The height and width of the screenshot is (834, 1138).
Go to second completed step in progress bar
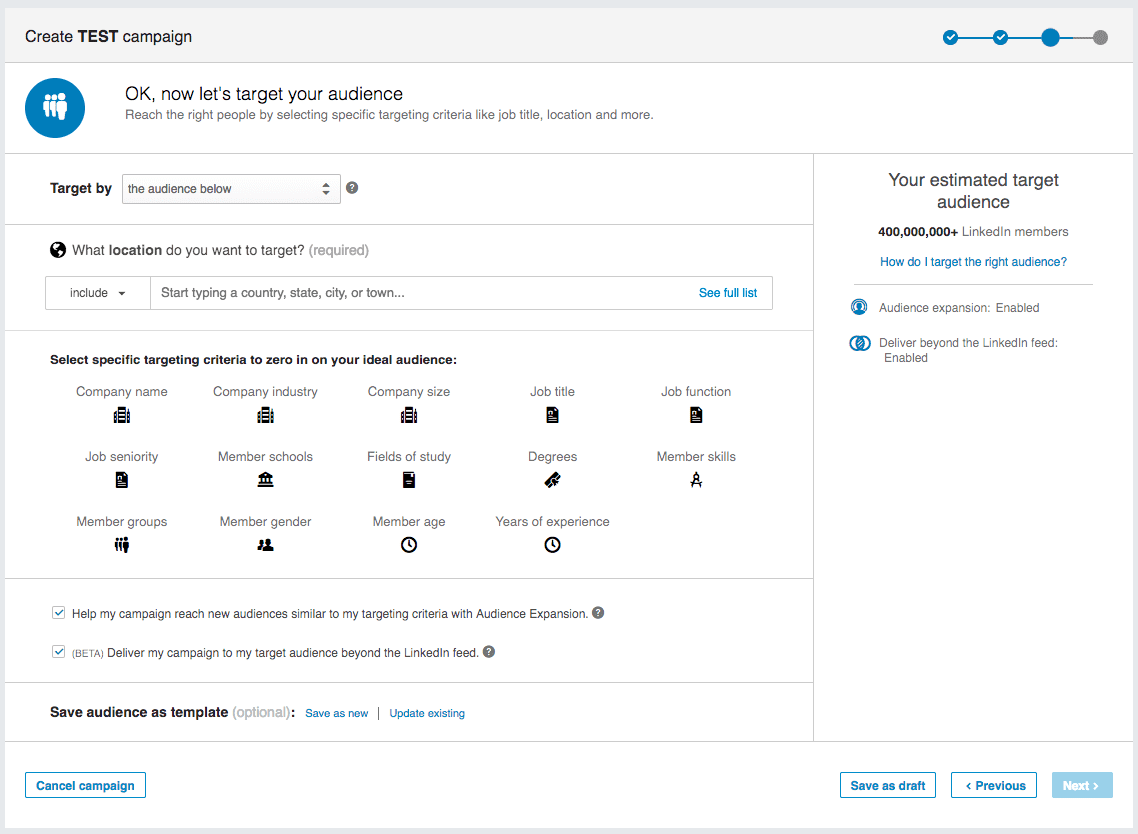point(1001,37)
